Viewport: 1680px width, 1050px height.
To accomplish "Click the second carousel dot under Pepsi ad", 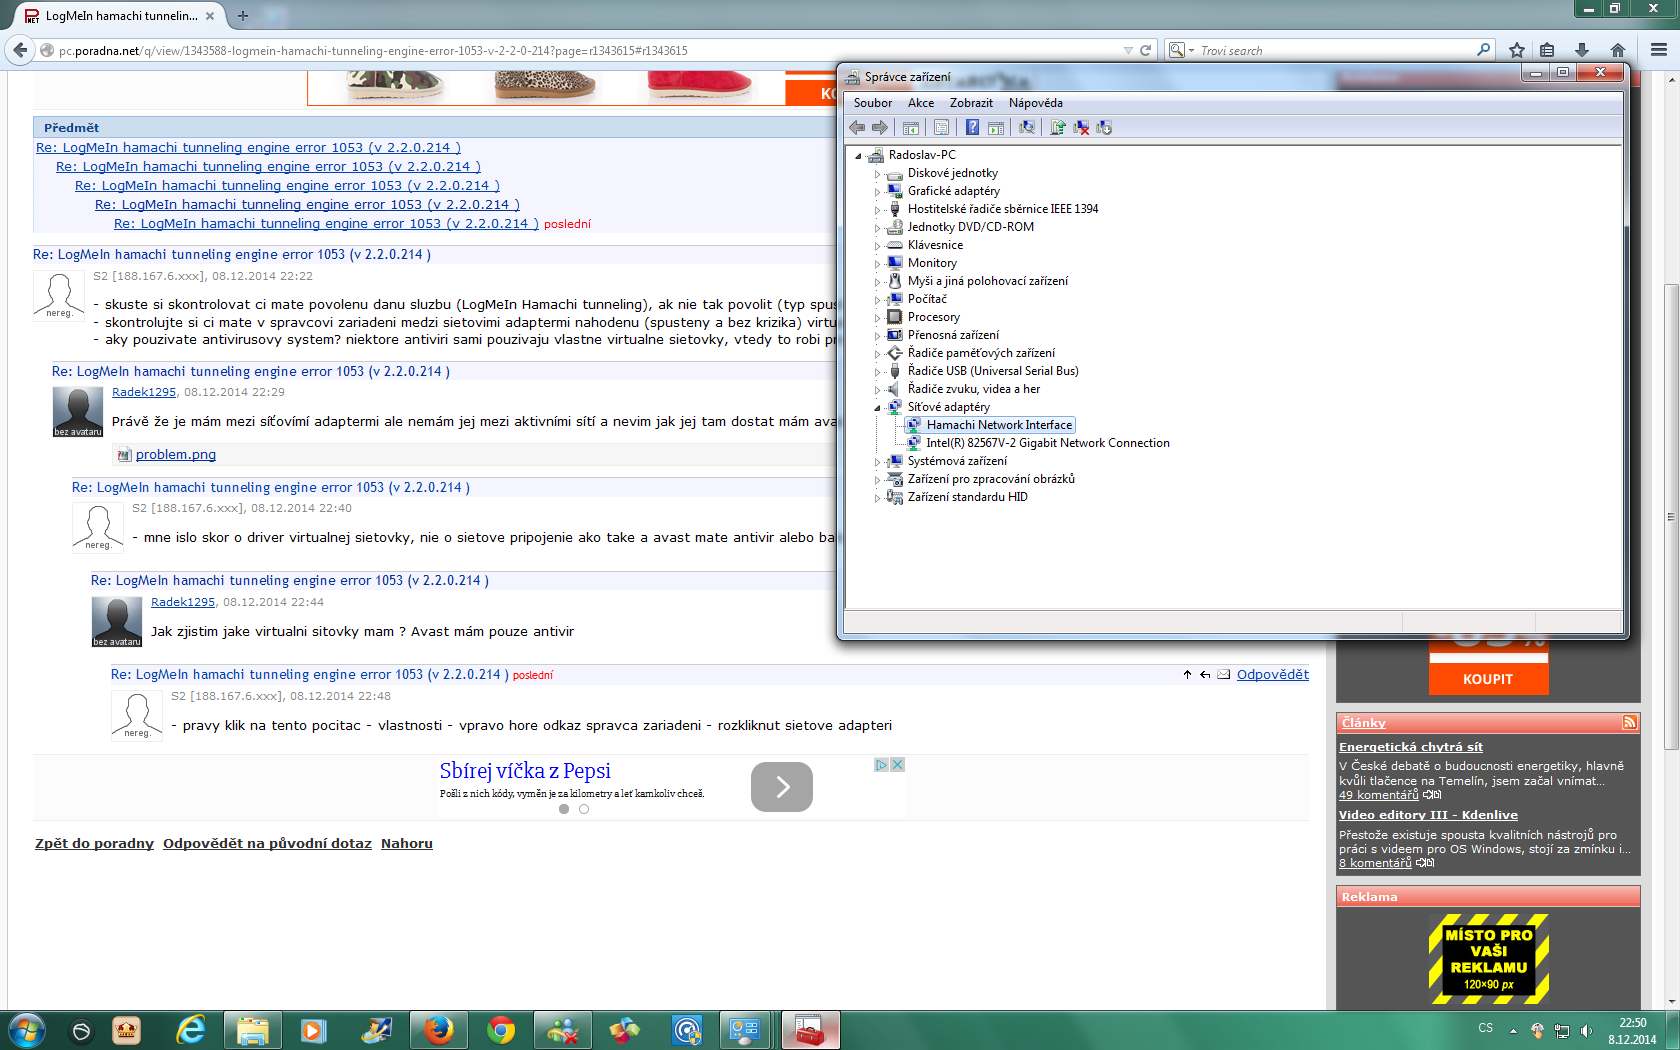I will pyautogui.click(x=584, y=809).
